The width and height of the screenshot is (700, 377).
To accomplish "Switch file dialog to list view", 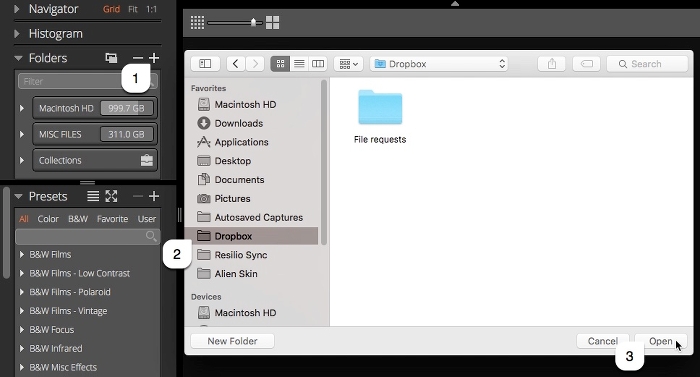I will (x=299, y=64).
